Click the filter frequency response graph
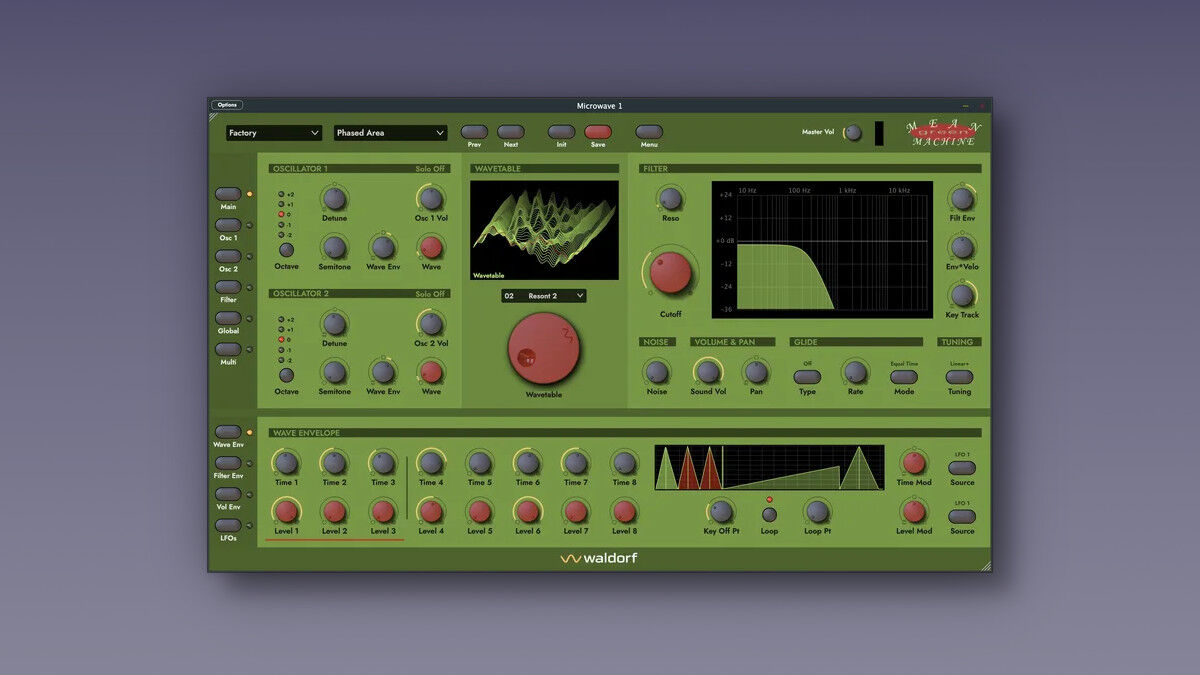1200x675 pixels. coord(822,250)
